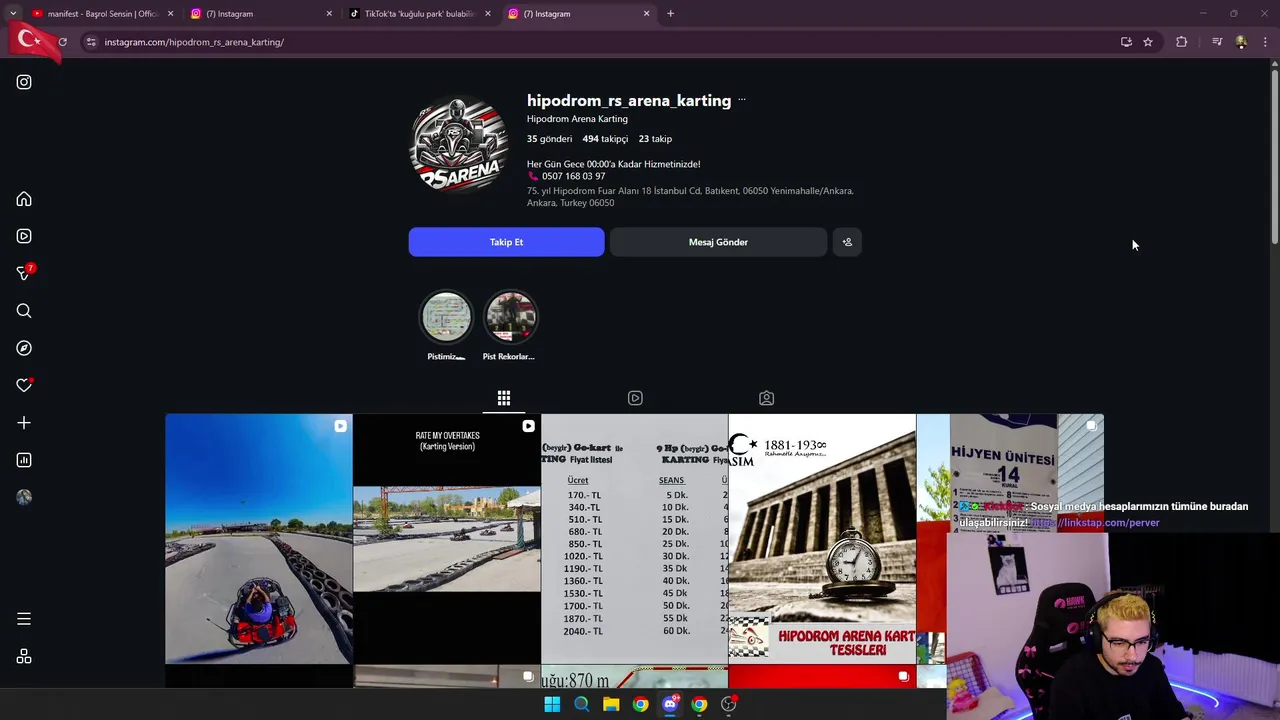The height and width of the screenshot is (720, 1280).
Task: Open the Windows Start menu
Action: (552, 704)
